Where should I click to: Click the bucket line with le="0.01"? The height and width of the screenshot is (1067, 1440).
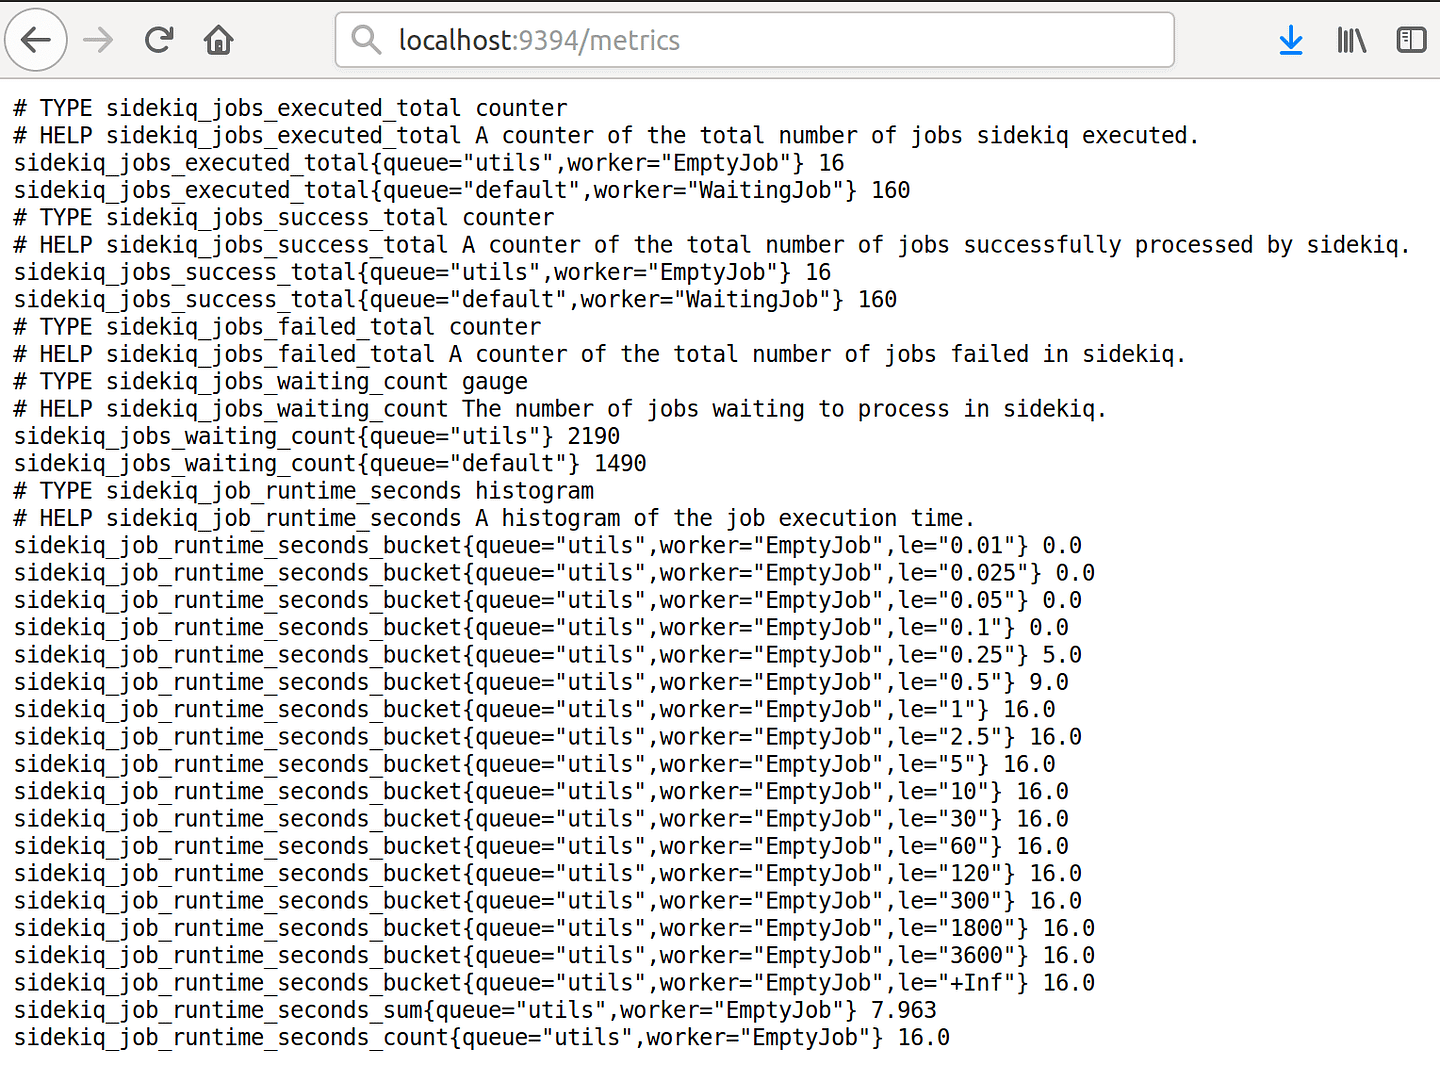[548, 545]
